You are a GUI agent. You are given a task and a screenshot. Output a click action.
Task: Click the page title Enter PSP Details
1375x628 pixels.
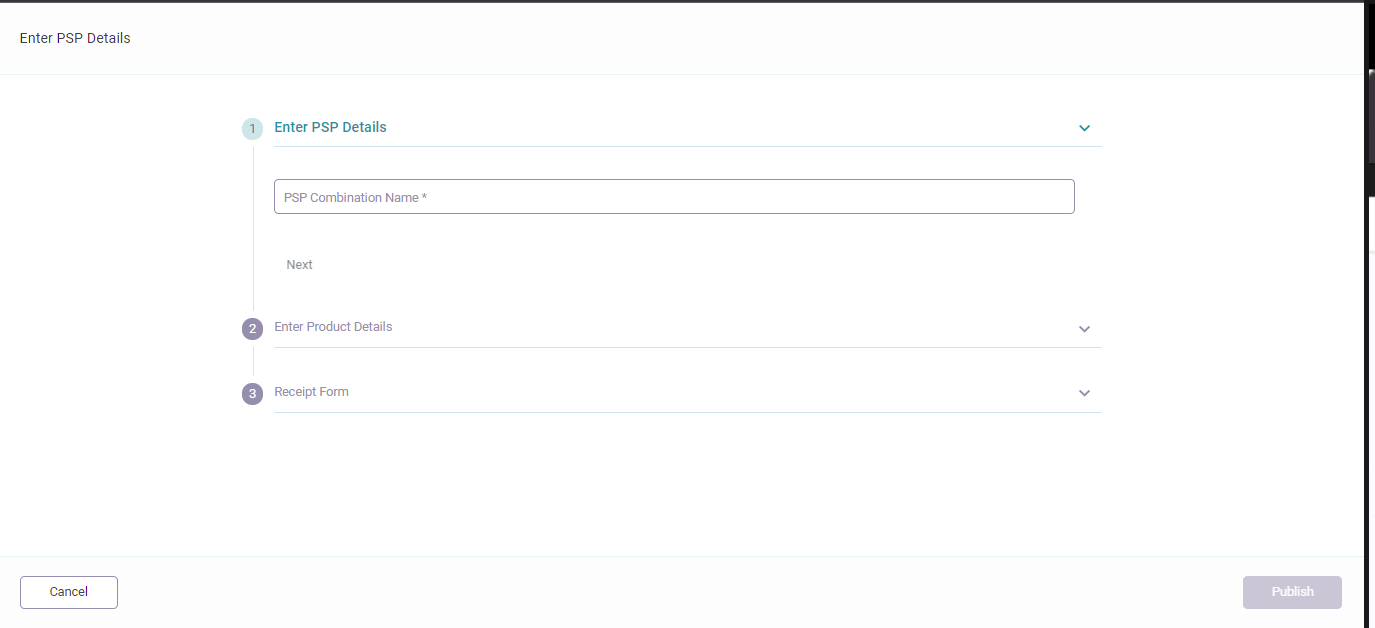point(75,37)
